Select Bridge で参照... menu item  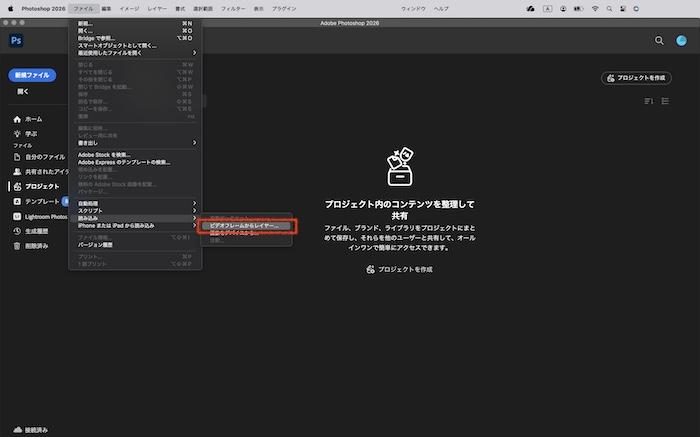[135, 38]
